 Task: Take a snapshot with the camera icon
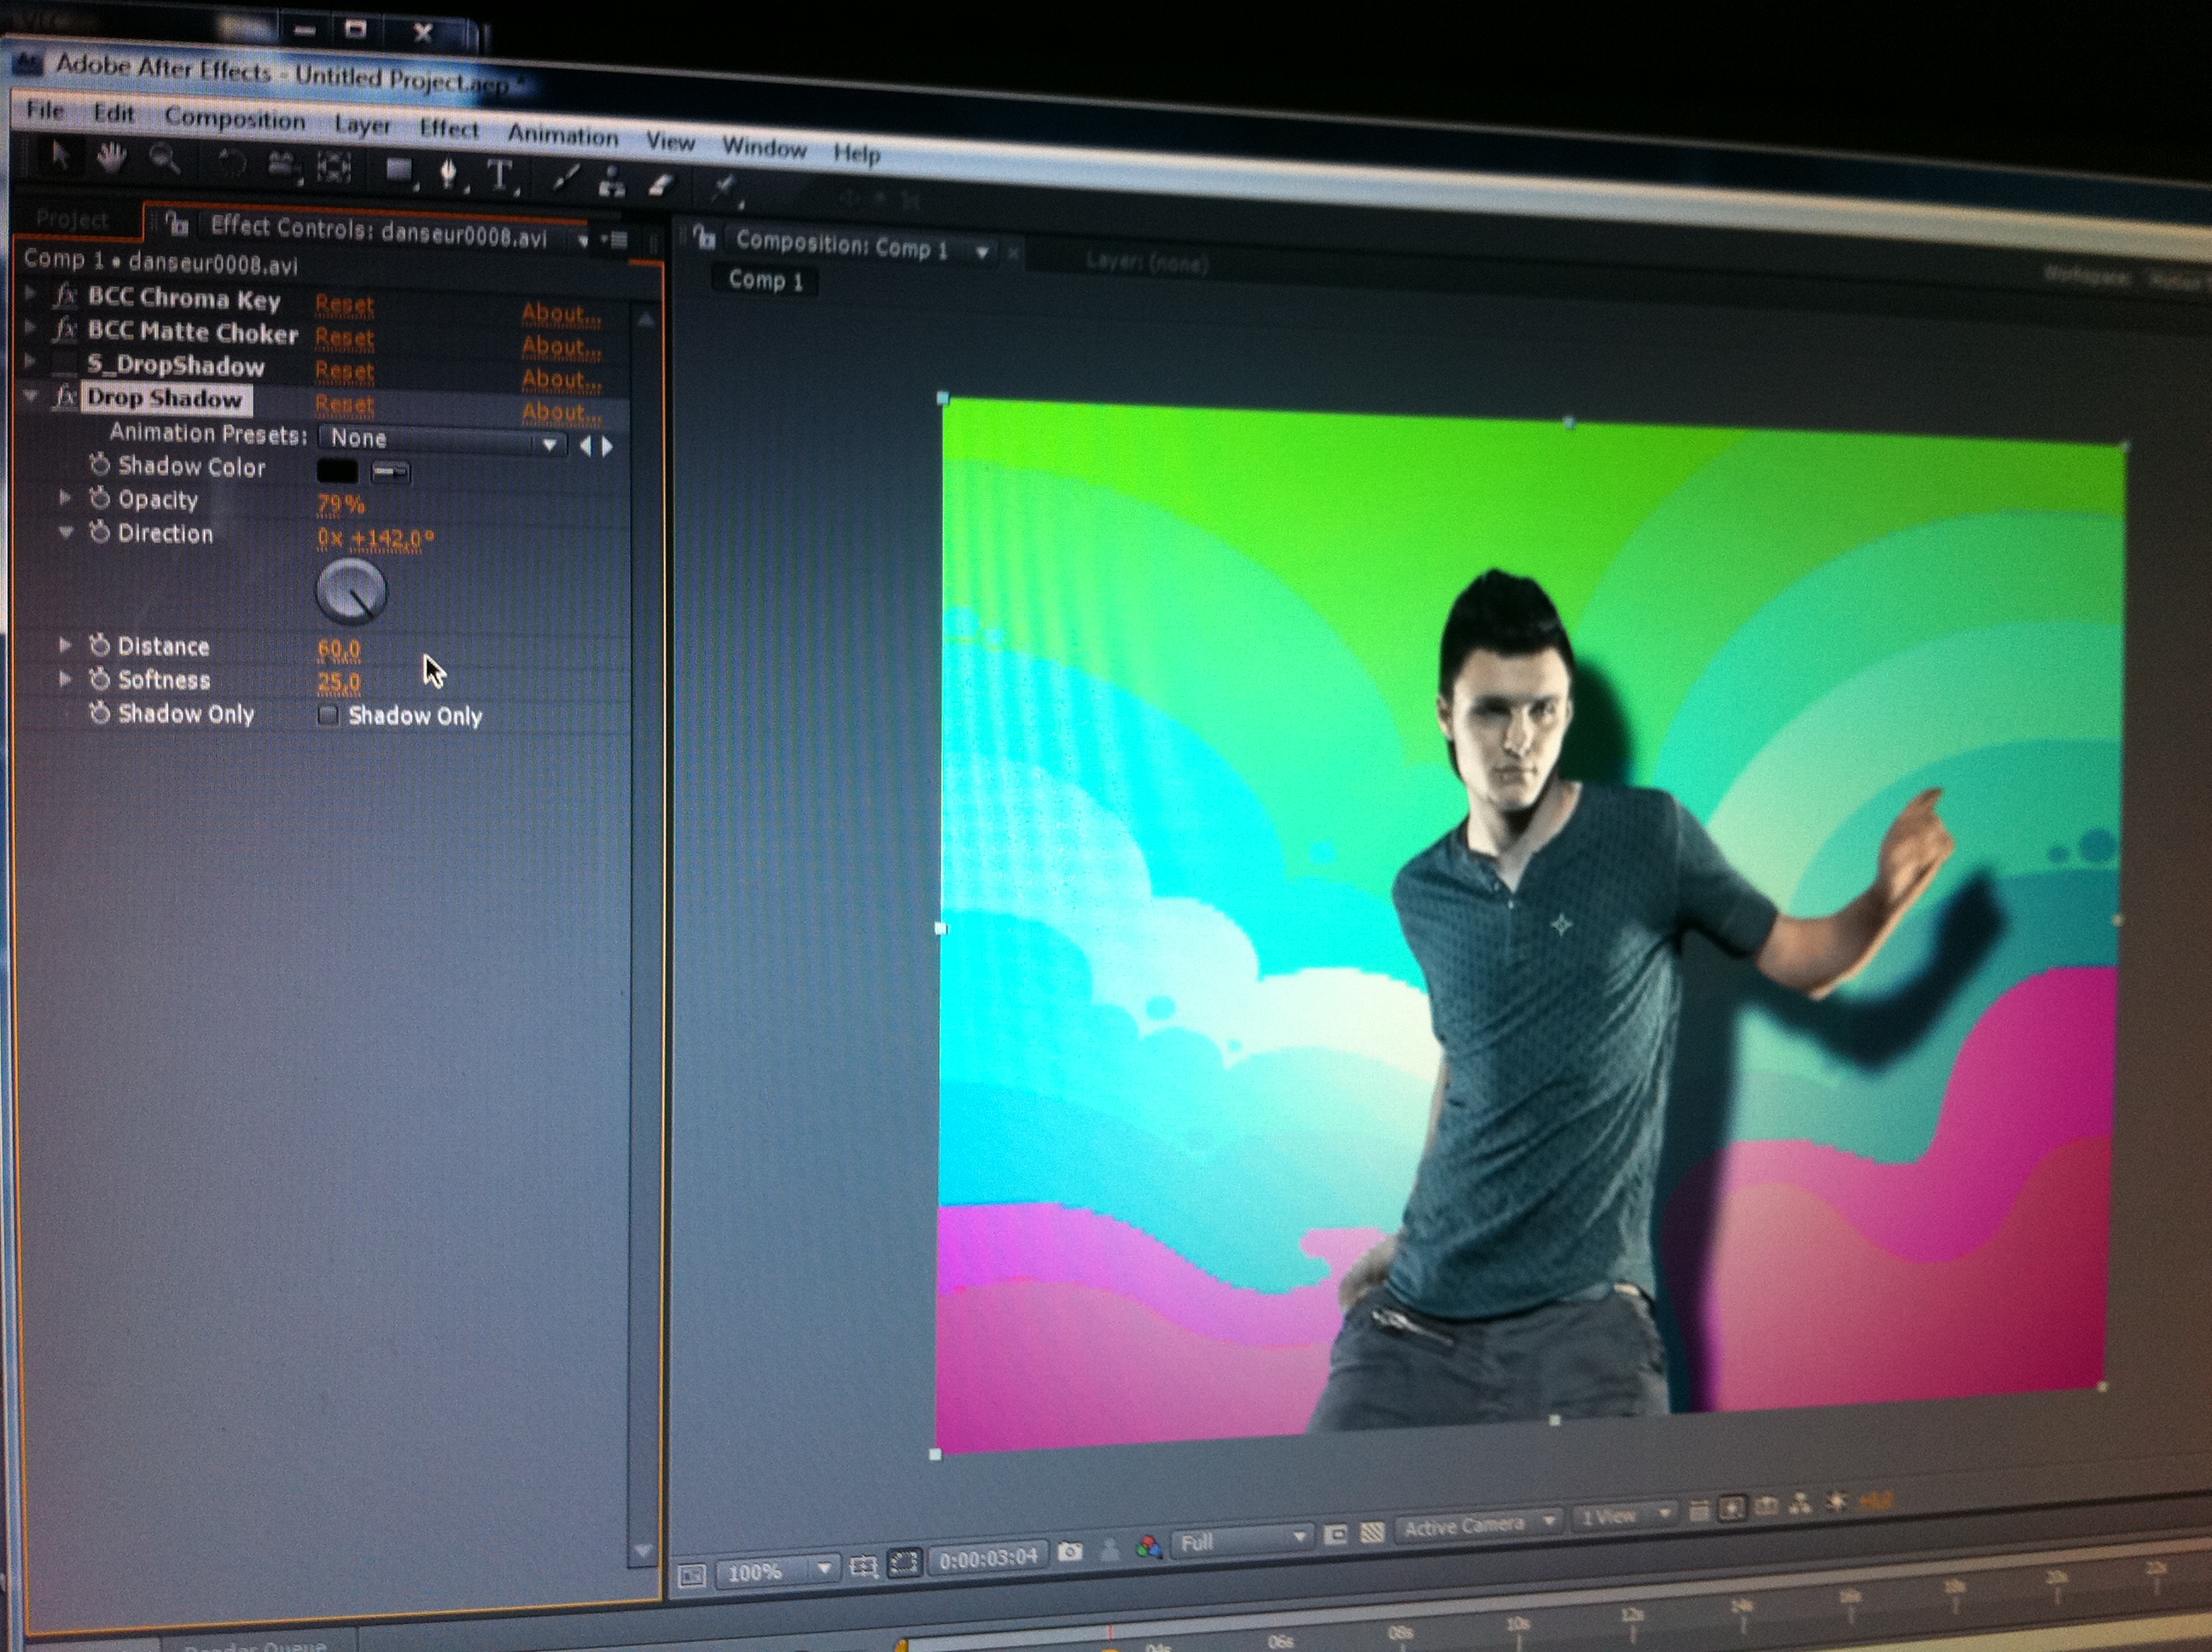coord(1070,1551)
